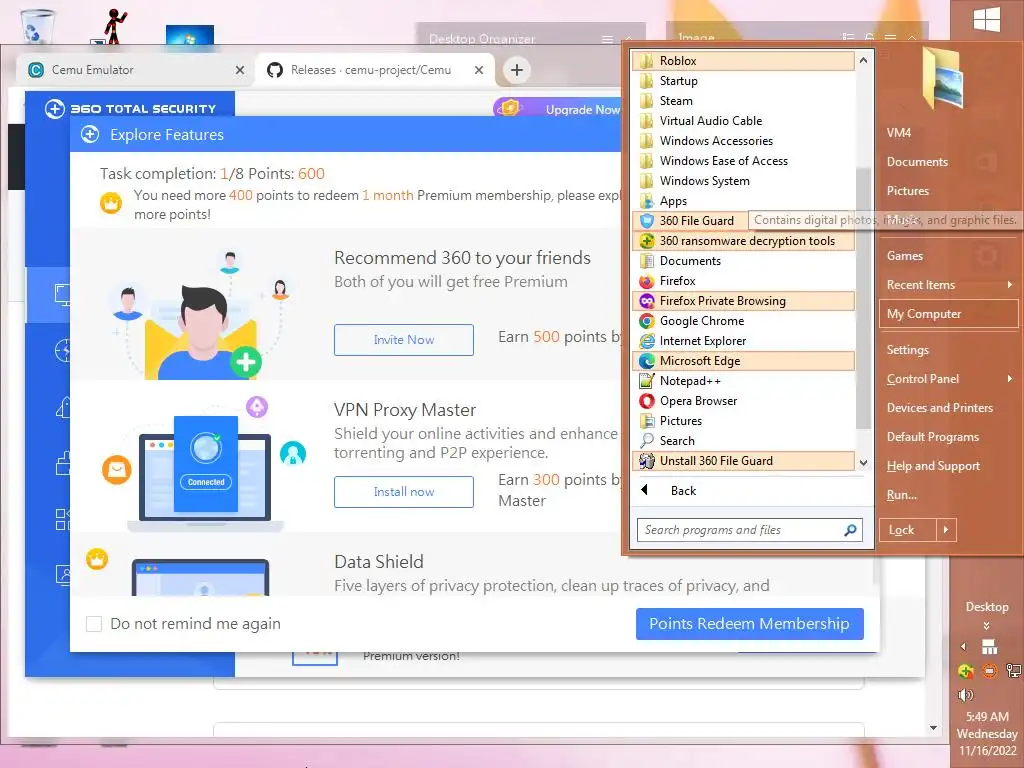1024x768 pixels.
Task: Launch Opera Browser
Action: (x=743, y=401)
